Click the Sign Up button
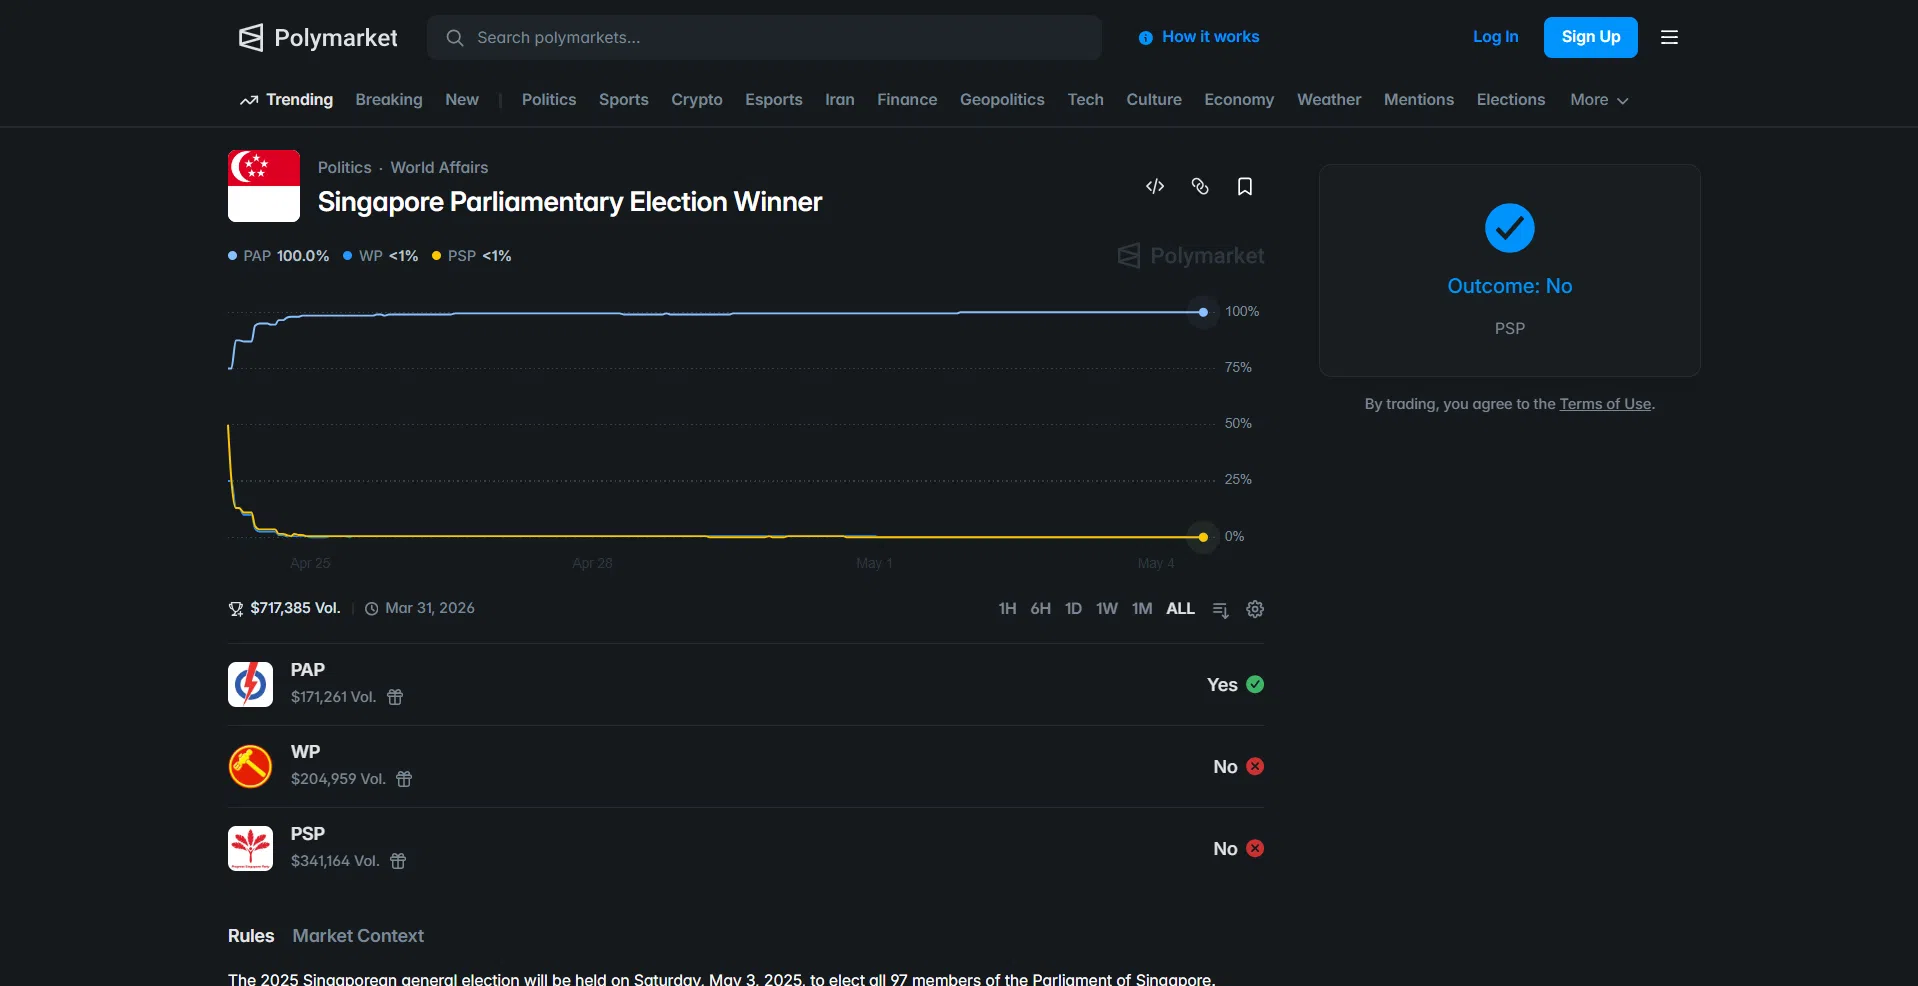The image size is (1918, 986). pos(1590,37)
